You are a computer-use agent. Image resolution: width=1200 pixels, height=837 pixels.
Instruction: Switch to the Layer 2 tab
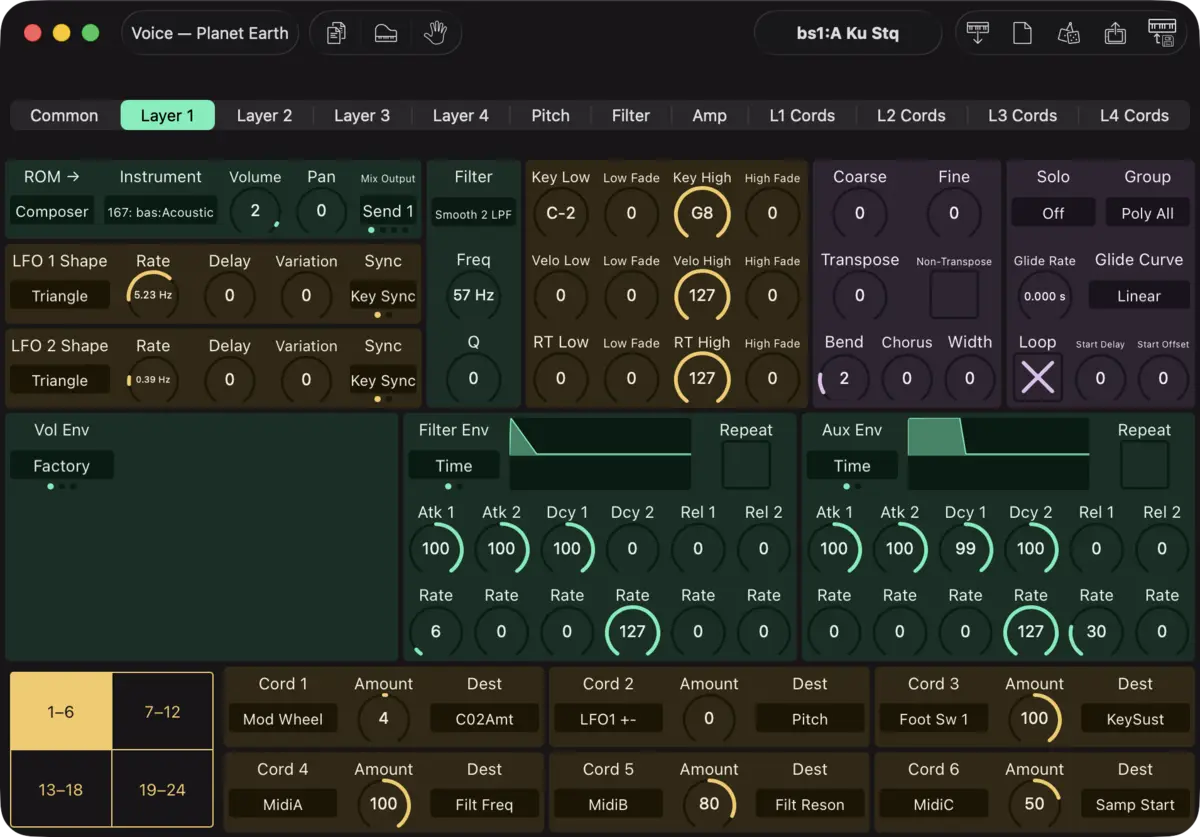coord(264,115)
